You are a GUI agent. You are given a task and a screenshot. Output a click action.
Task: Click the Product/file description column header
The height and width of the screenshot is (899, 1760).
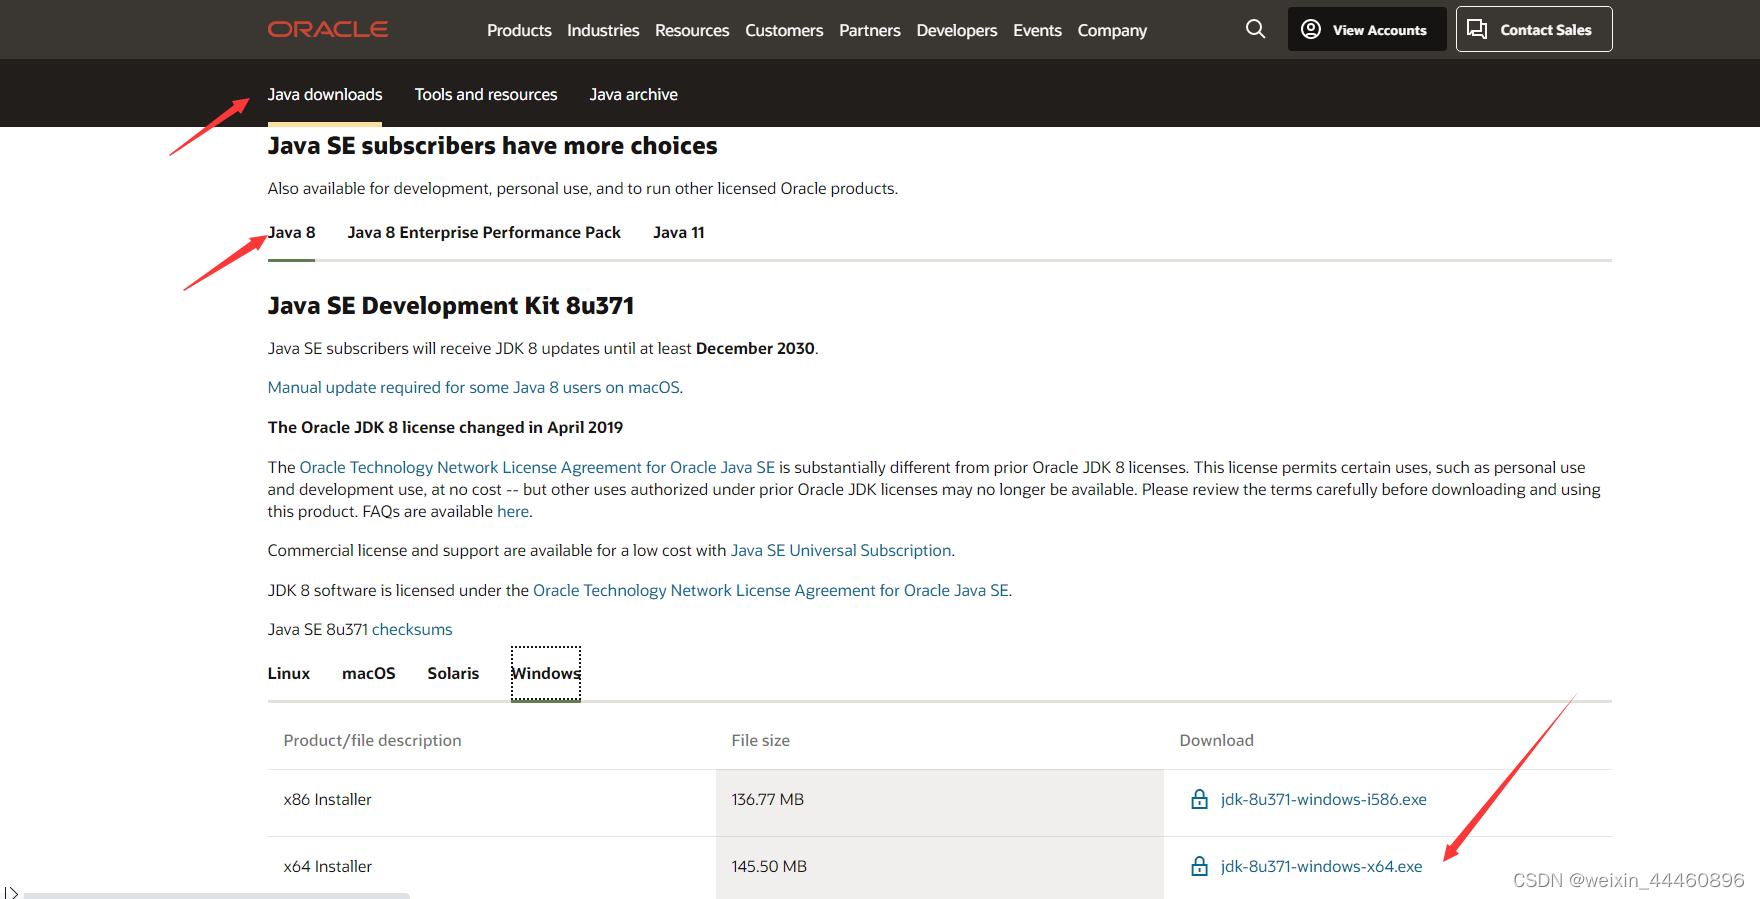372,740
